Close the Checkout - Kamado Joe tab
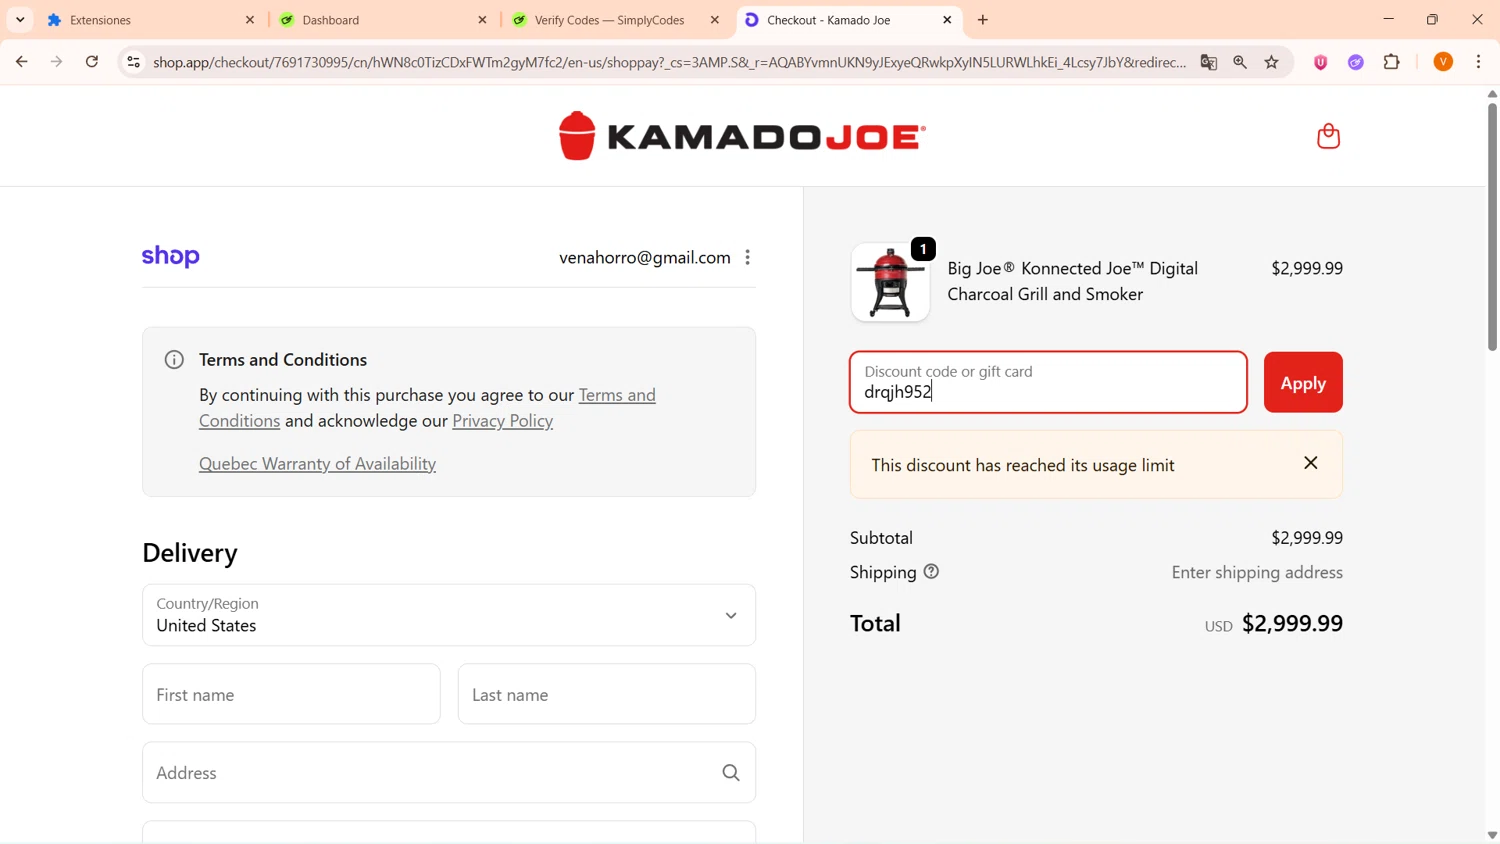Screen dimensions: 1500x844 [947, 20]
